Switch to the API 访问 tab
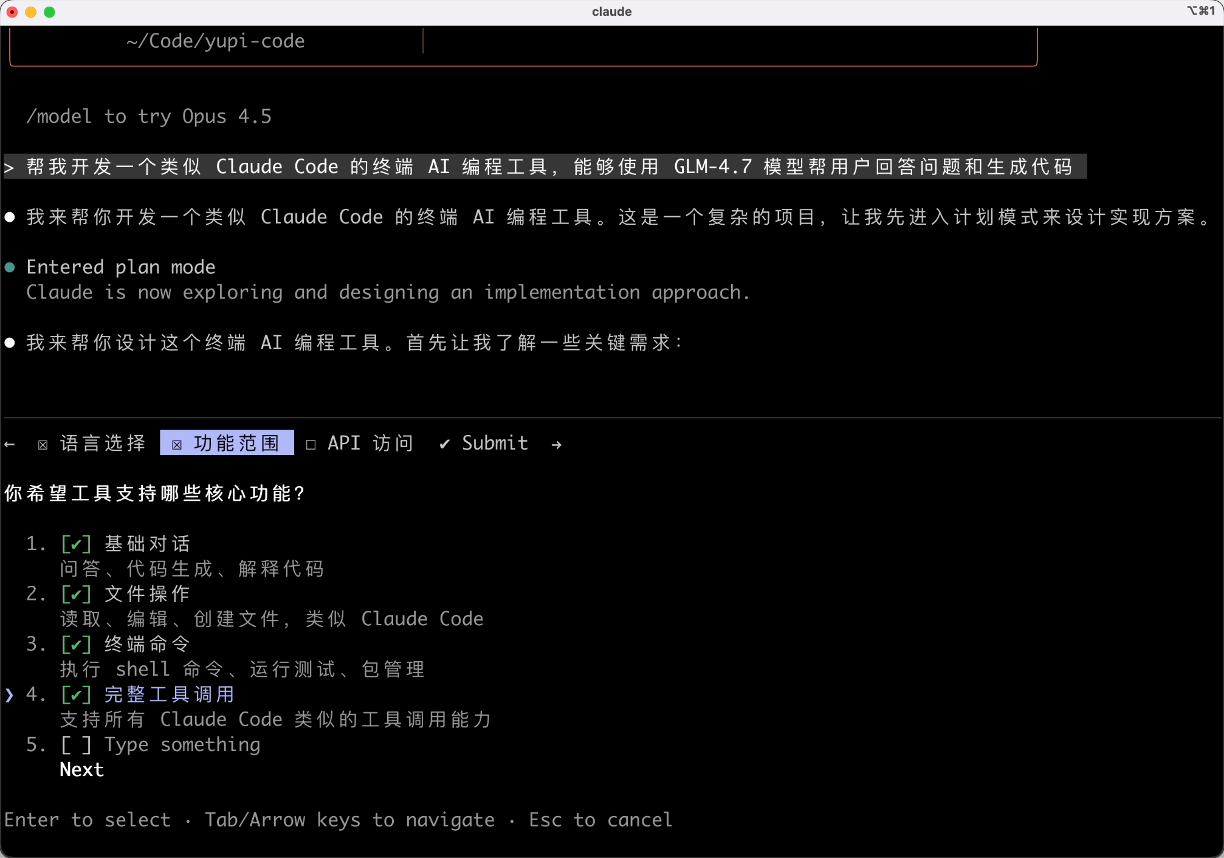 click(x=360, y=443)
